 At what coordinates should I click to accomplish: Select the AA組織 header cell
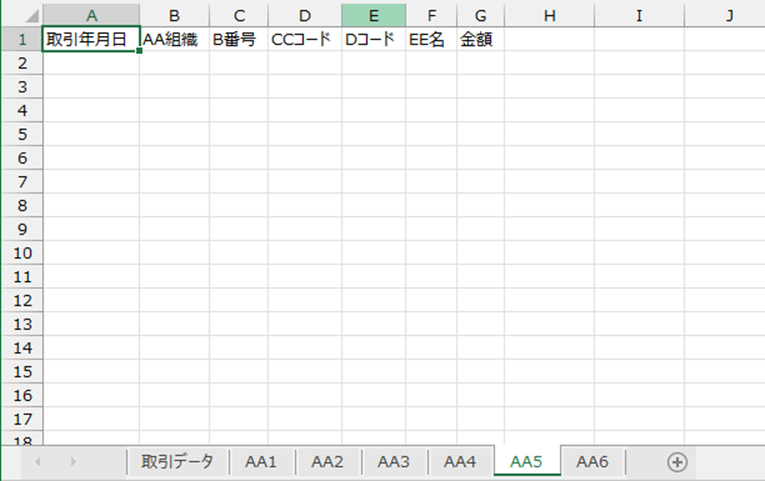tap(174, 40)
